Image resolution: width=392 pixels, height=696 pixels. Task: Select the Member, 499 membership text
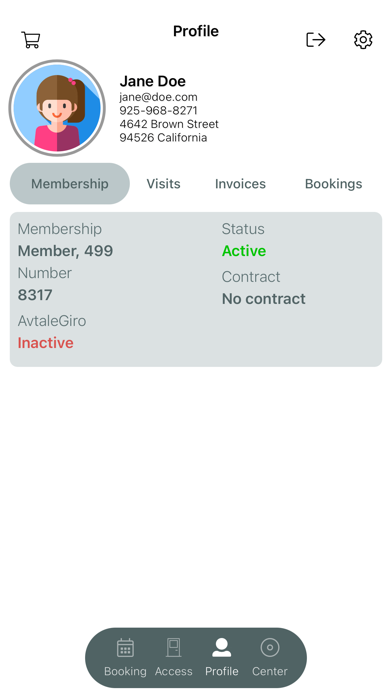pyautogui.click(x=65, y=251)
